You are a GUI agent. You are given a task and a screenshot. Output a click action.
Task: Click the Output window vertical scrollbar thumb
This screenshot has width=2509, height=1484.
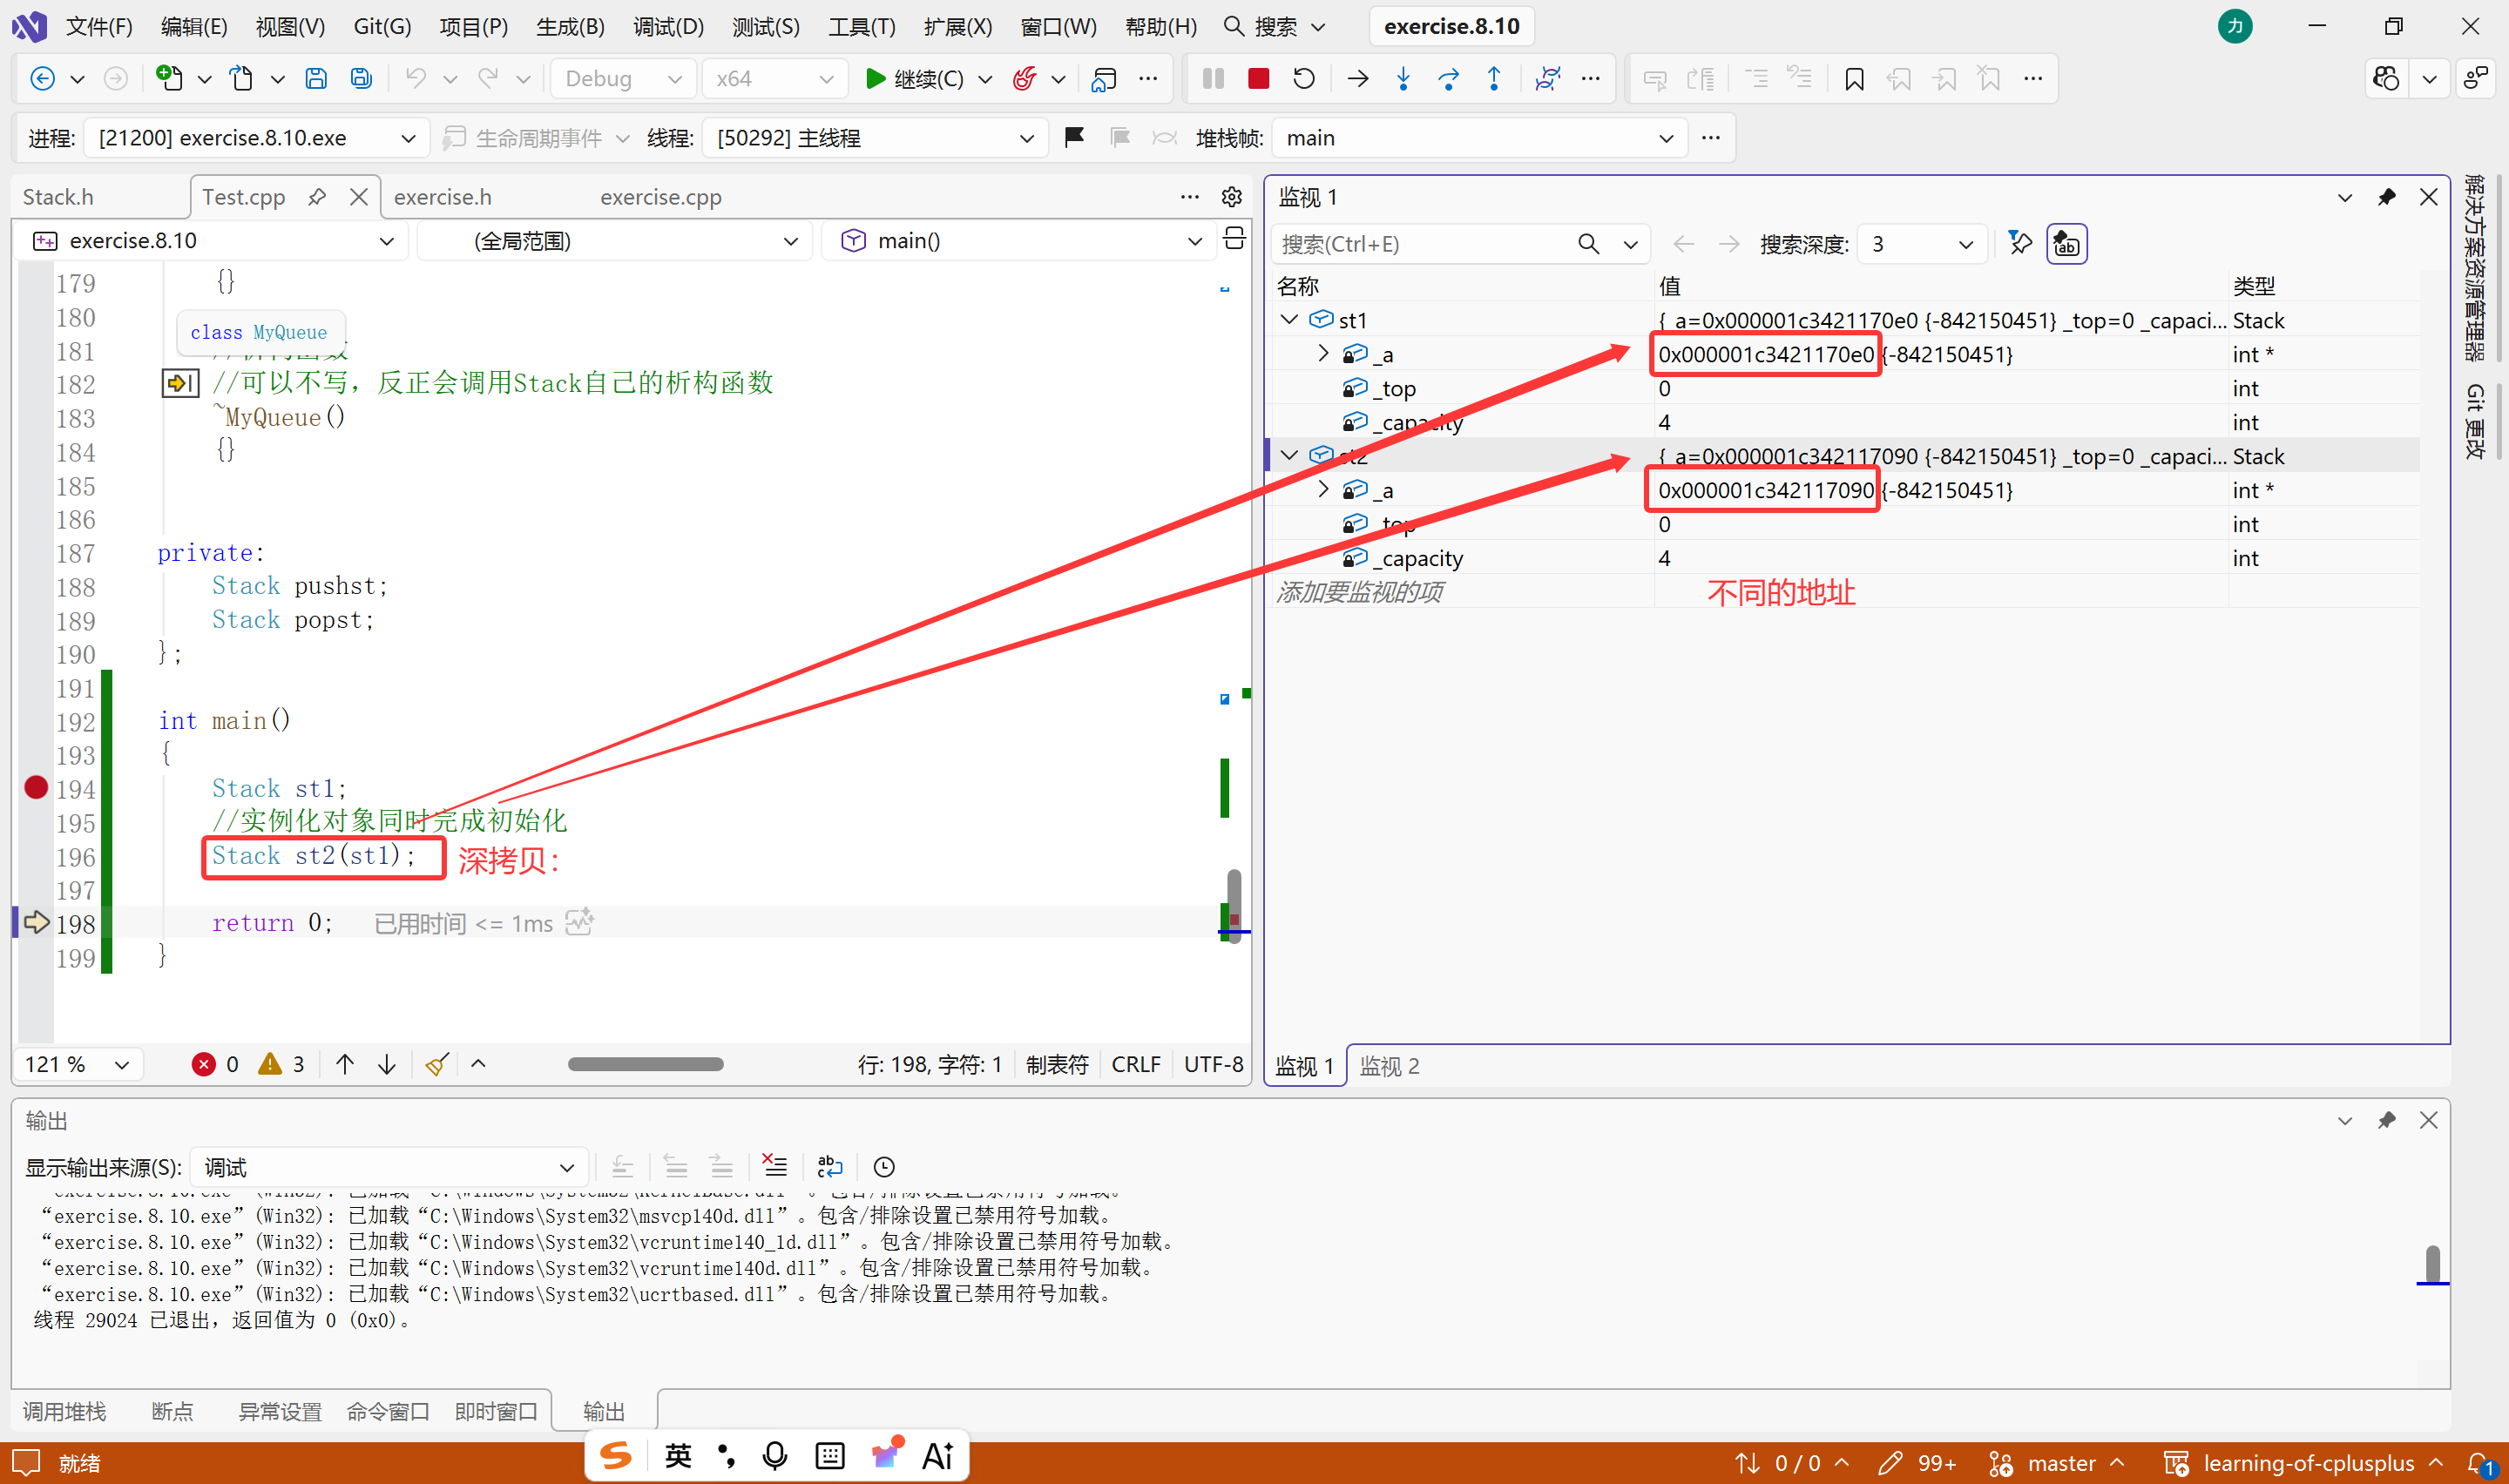2432,1264
